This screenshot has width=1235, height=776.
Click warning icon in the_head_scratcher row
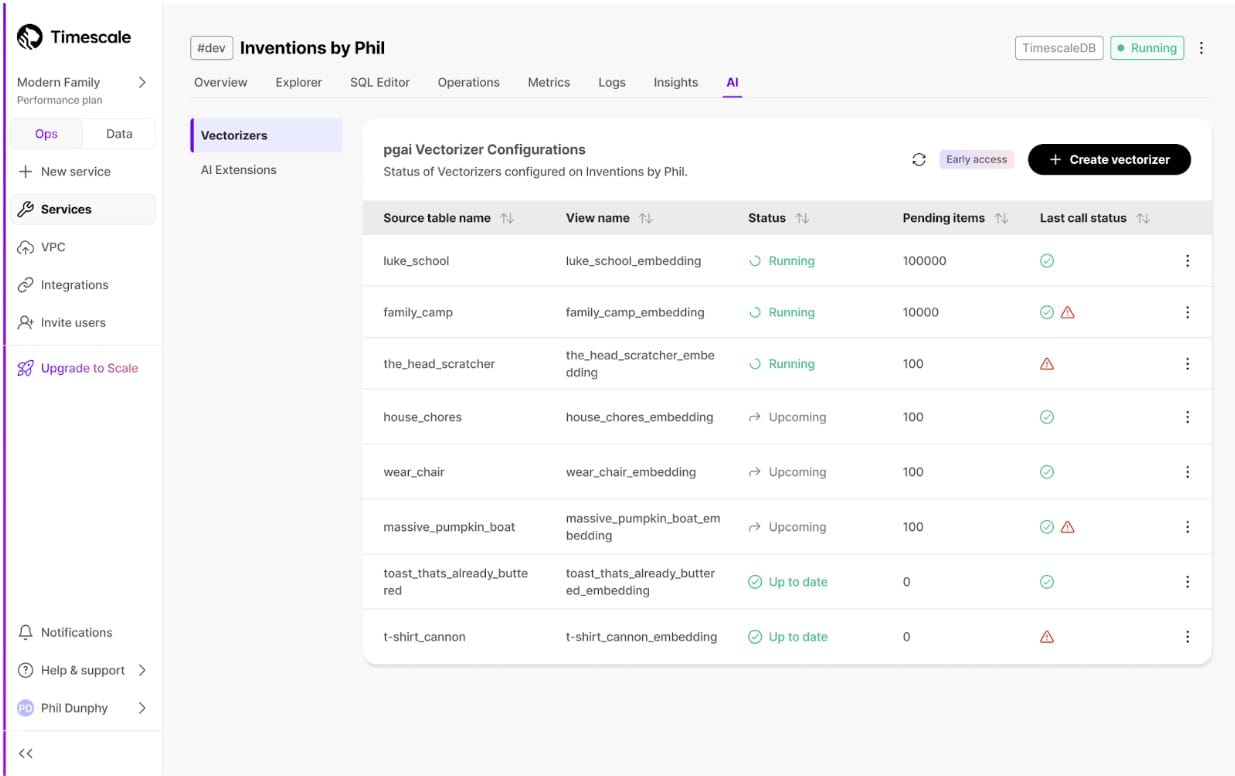pos(1047,364)
